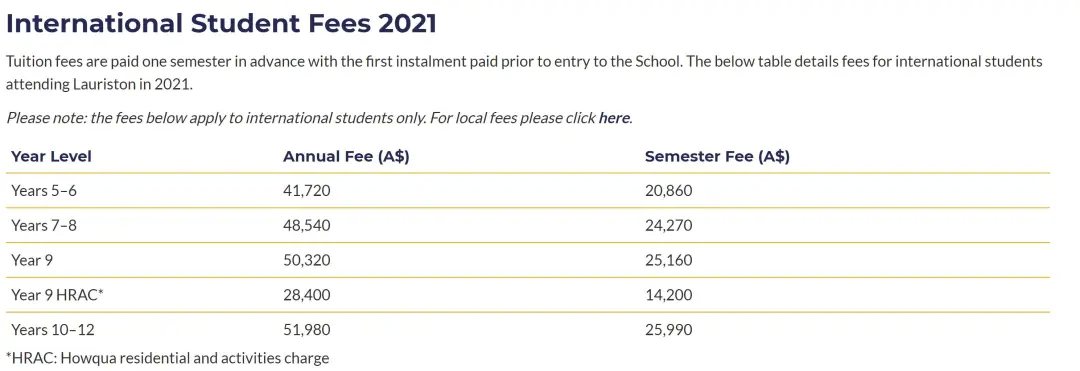Click the 41,720 annual fee value
Screen dimensions: 1080x371
(x=307, y=191)
